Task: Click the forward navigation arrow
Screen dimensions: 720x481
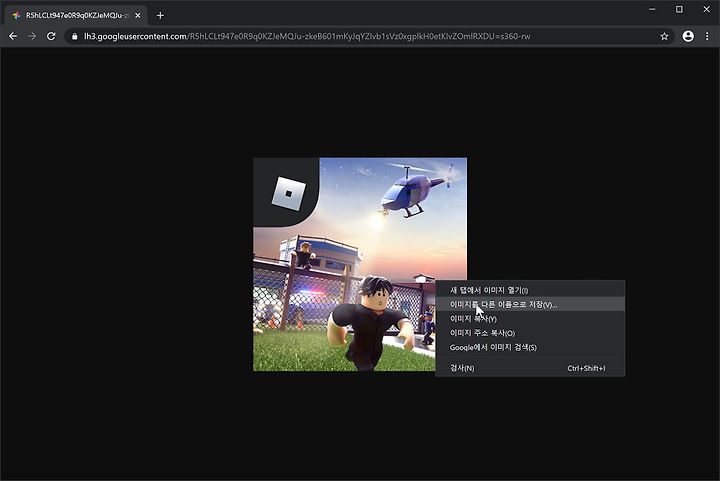Action: coord(32,36)
